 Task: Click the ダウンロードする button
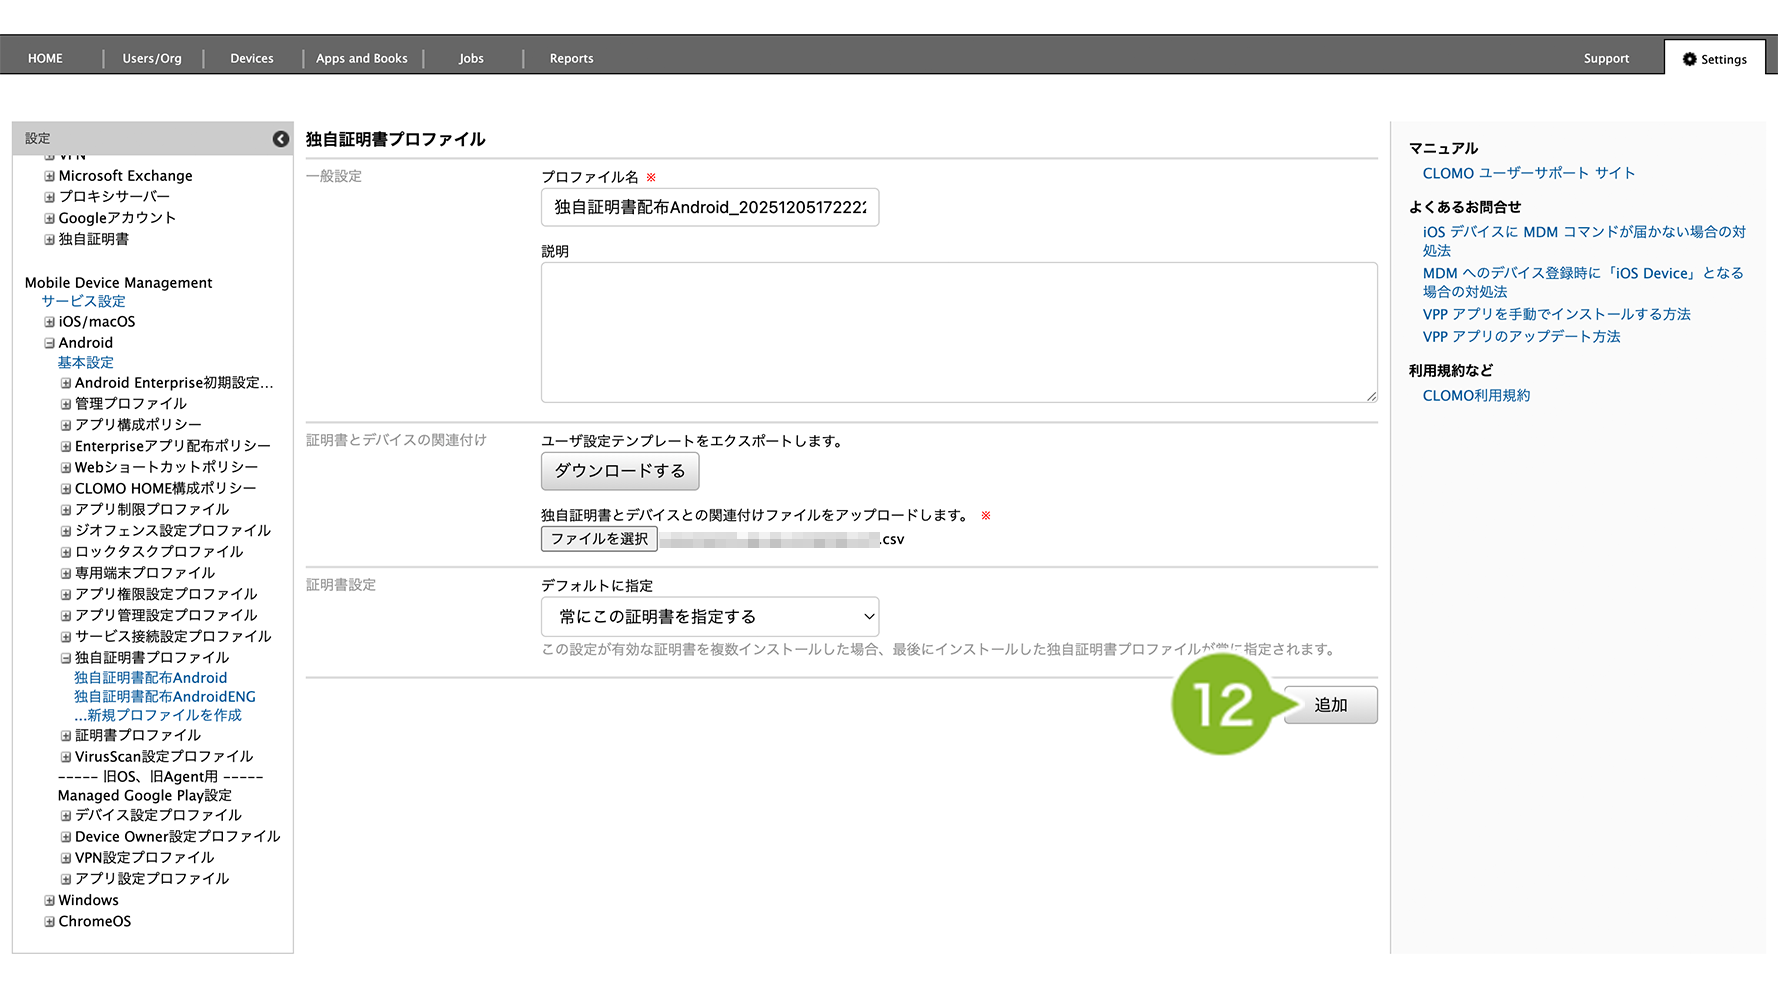click(620, 471)
